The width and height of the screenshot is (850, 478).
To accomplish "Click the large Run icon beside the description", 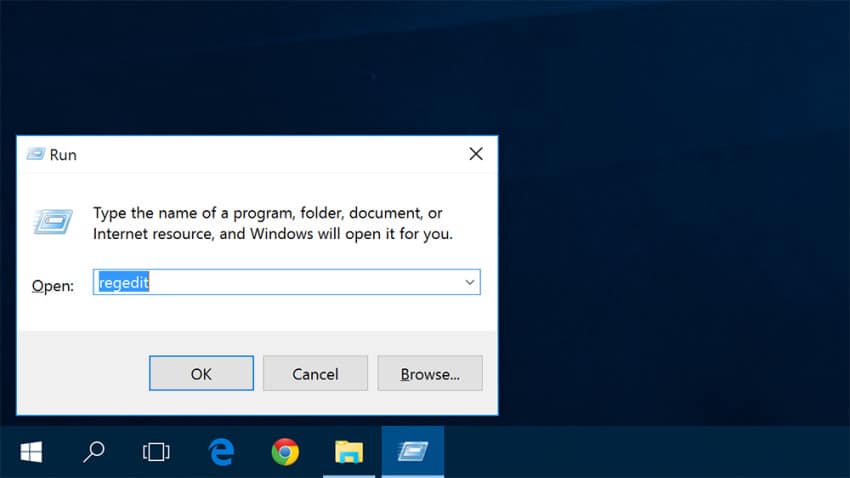I will point(53,222).
